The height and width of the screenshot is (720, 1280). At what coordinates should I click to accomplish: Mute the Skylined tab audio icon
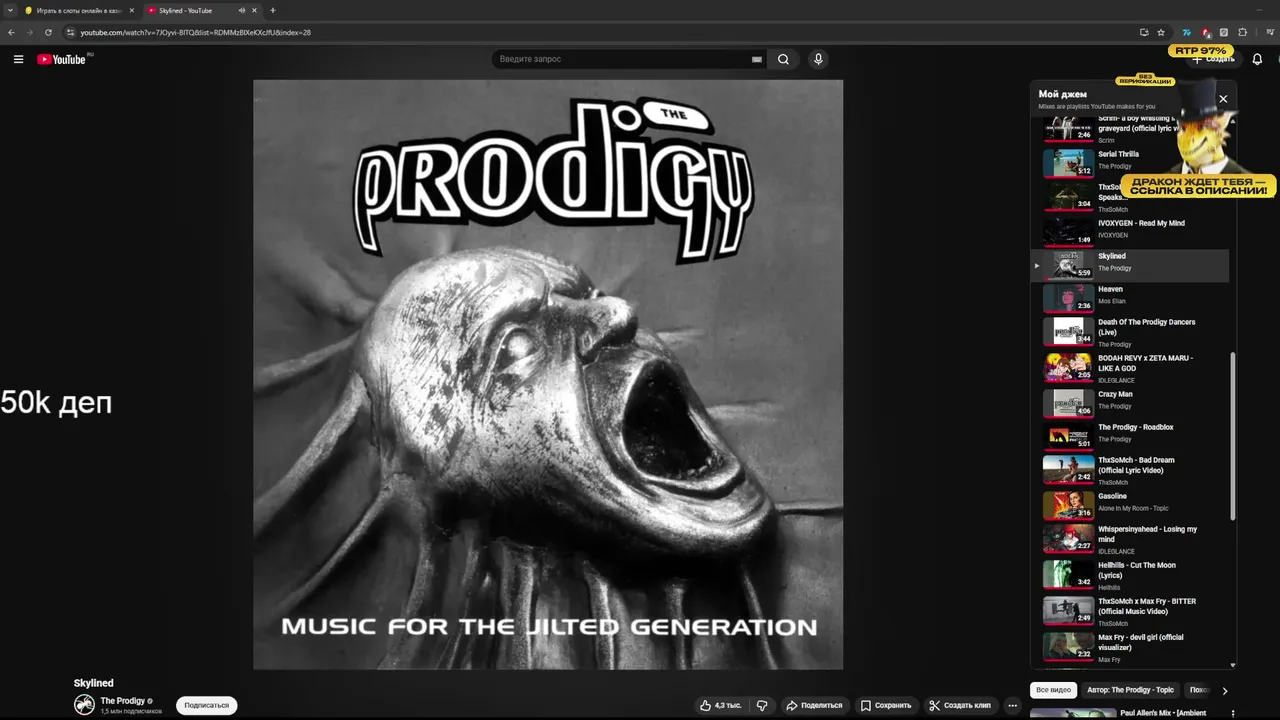[x=241, y=10]
